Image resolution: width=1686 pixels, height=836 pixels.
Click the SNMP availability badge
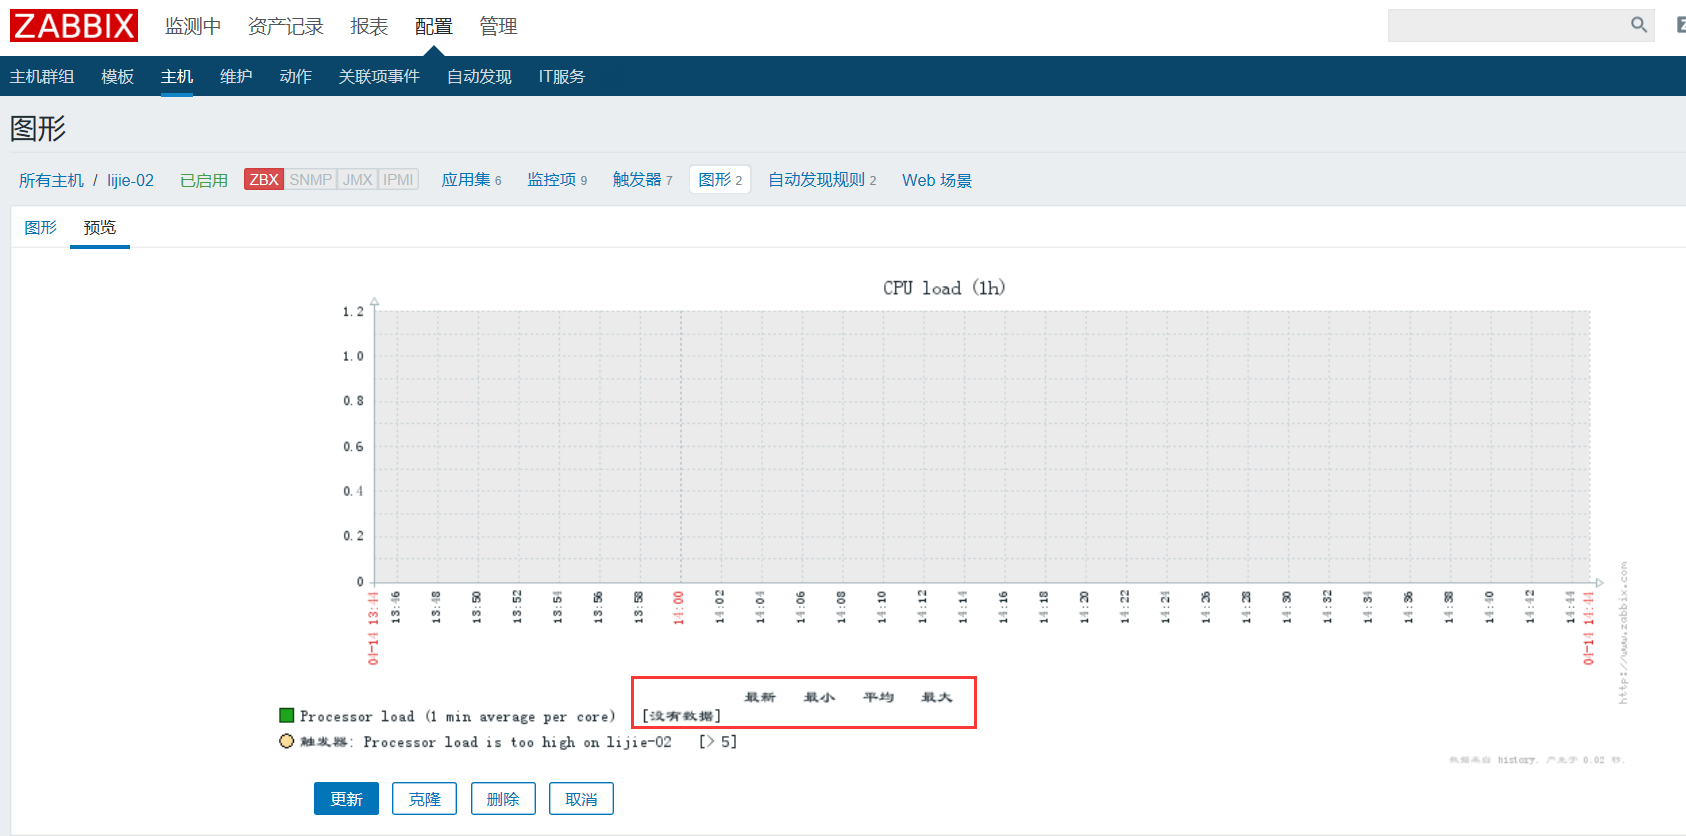pyautogui.click(x=311, y=179)
